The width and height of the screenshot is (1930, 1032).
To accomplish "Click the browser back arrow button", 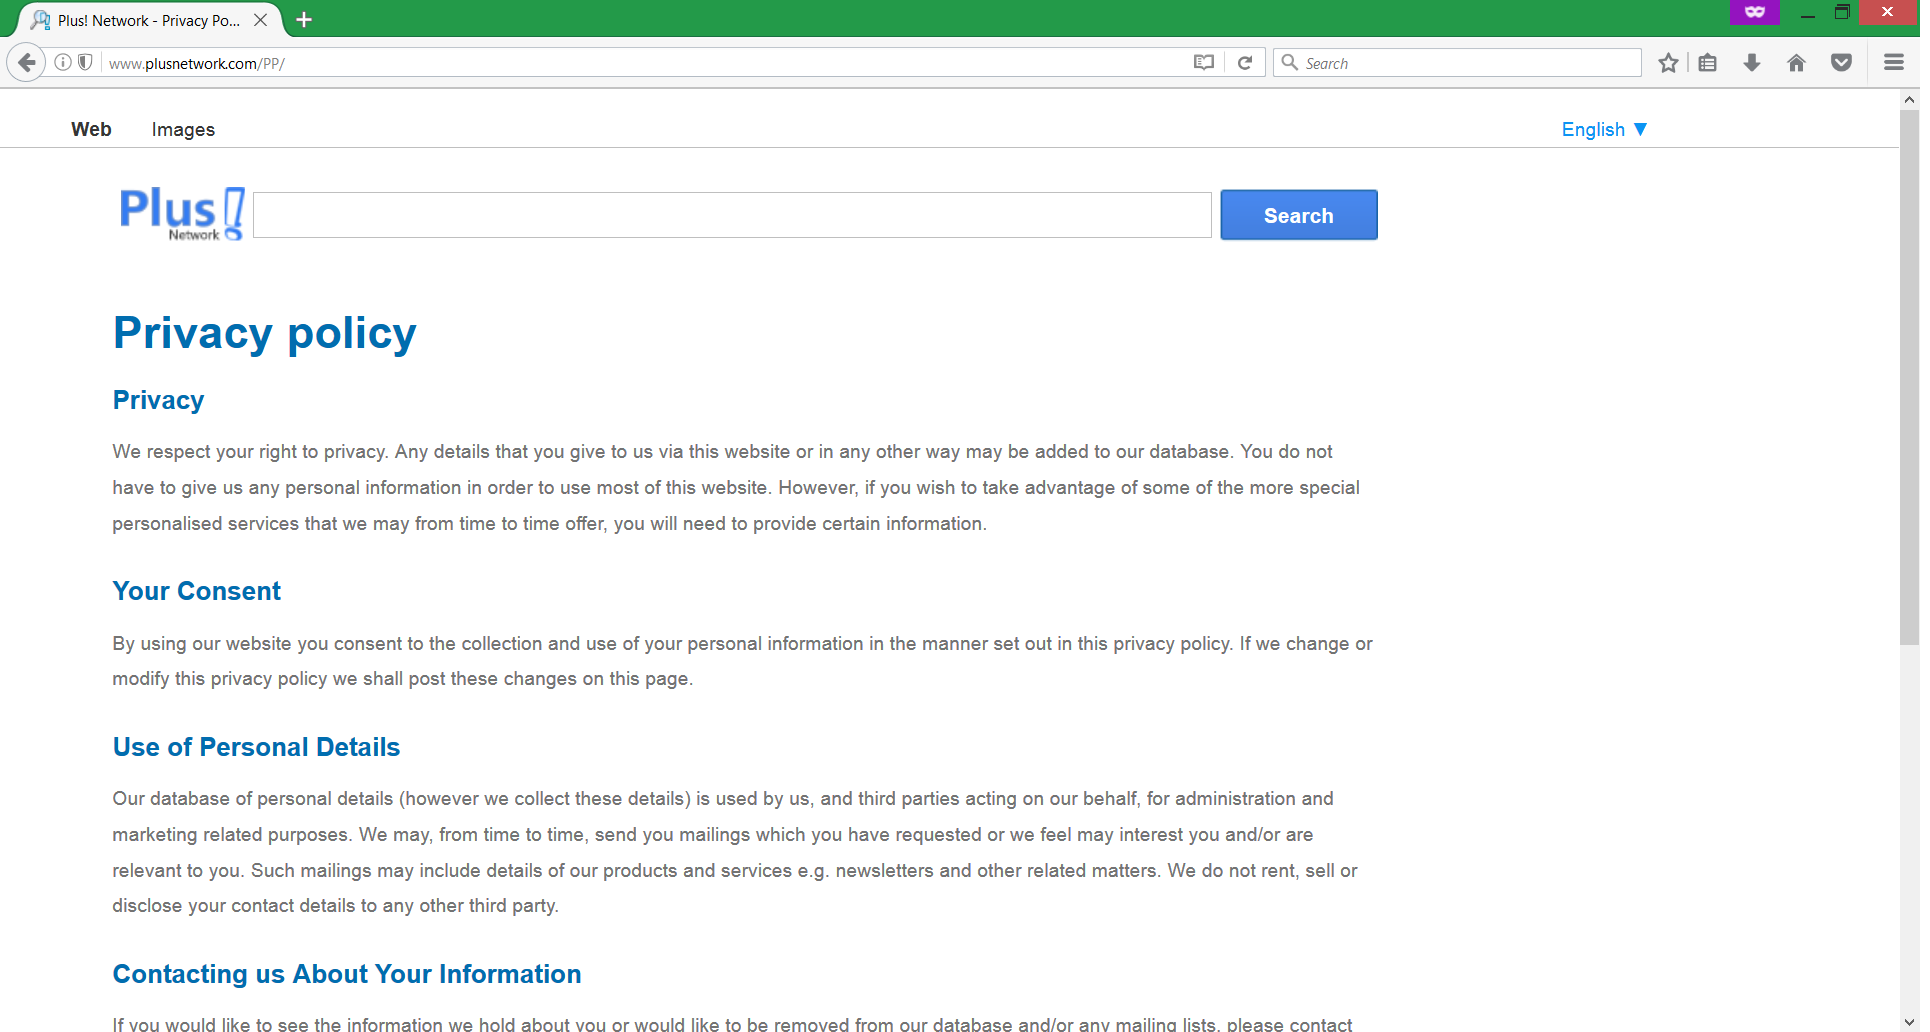I will (27, 63).
